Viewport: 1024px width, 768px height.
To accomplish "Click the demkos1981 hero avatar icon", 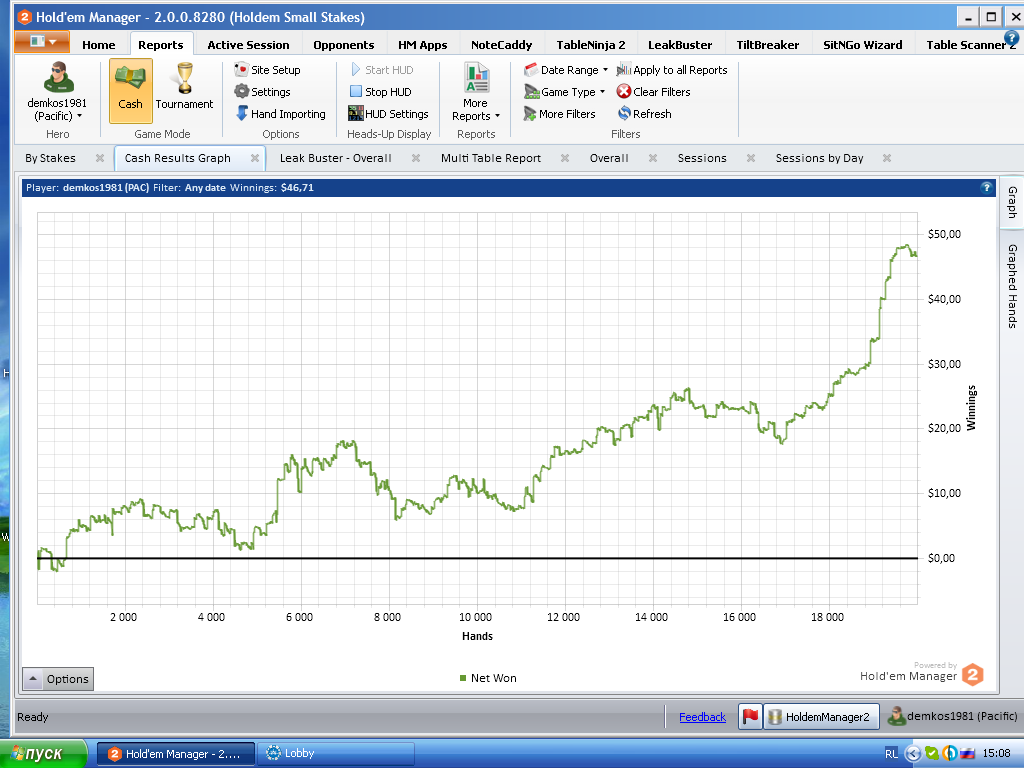I will point(58,77).
